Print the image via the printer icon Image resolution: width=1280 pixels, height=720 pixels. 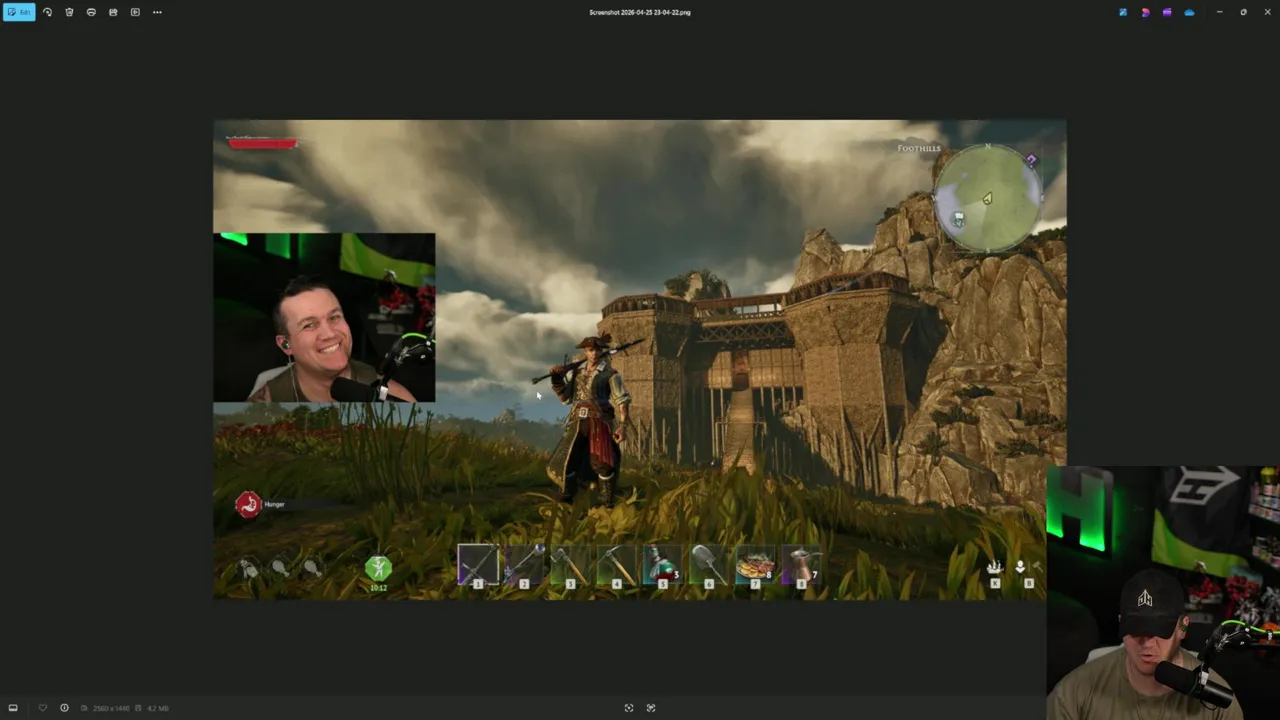(91, 12)
